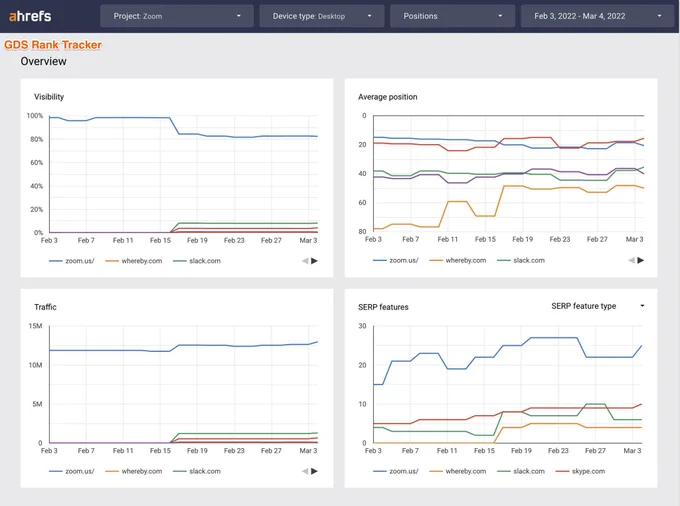Click the ahrefs logo
This screenshot has height=506, width=680.
click(x=30, y=16)
